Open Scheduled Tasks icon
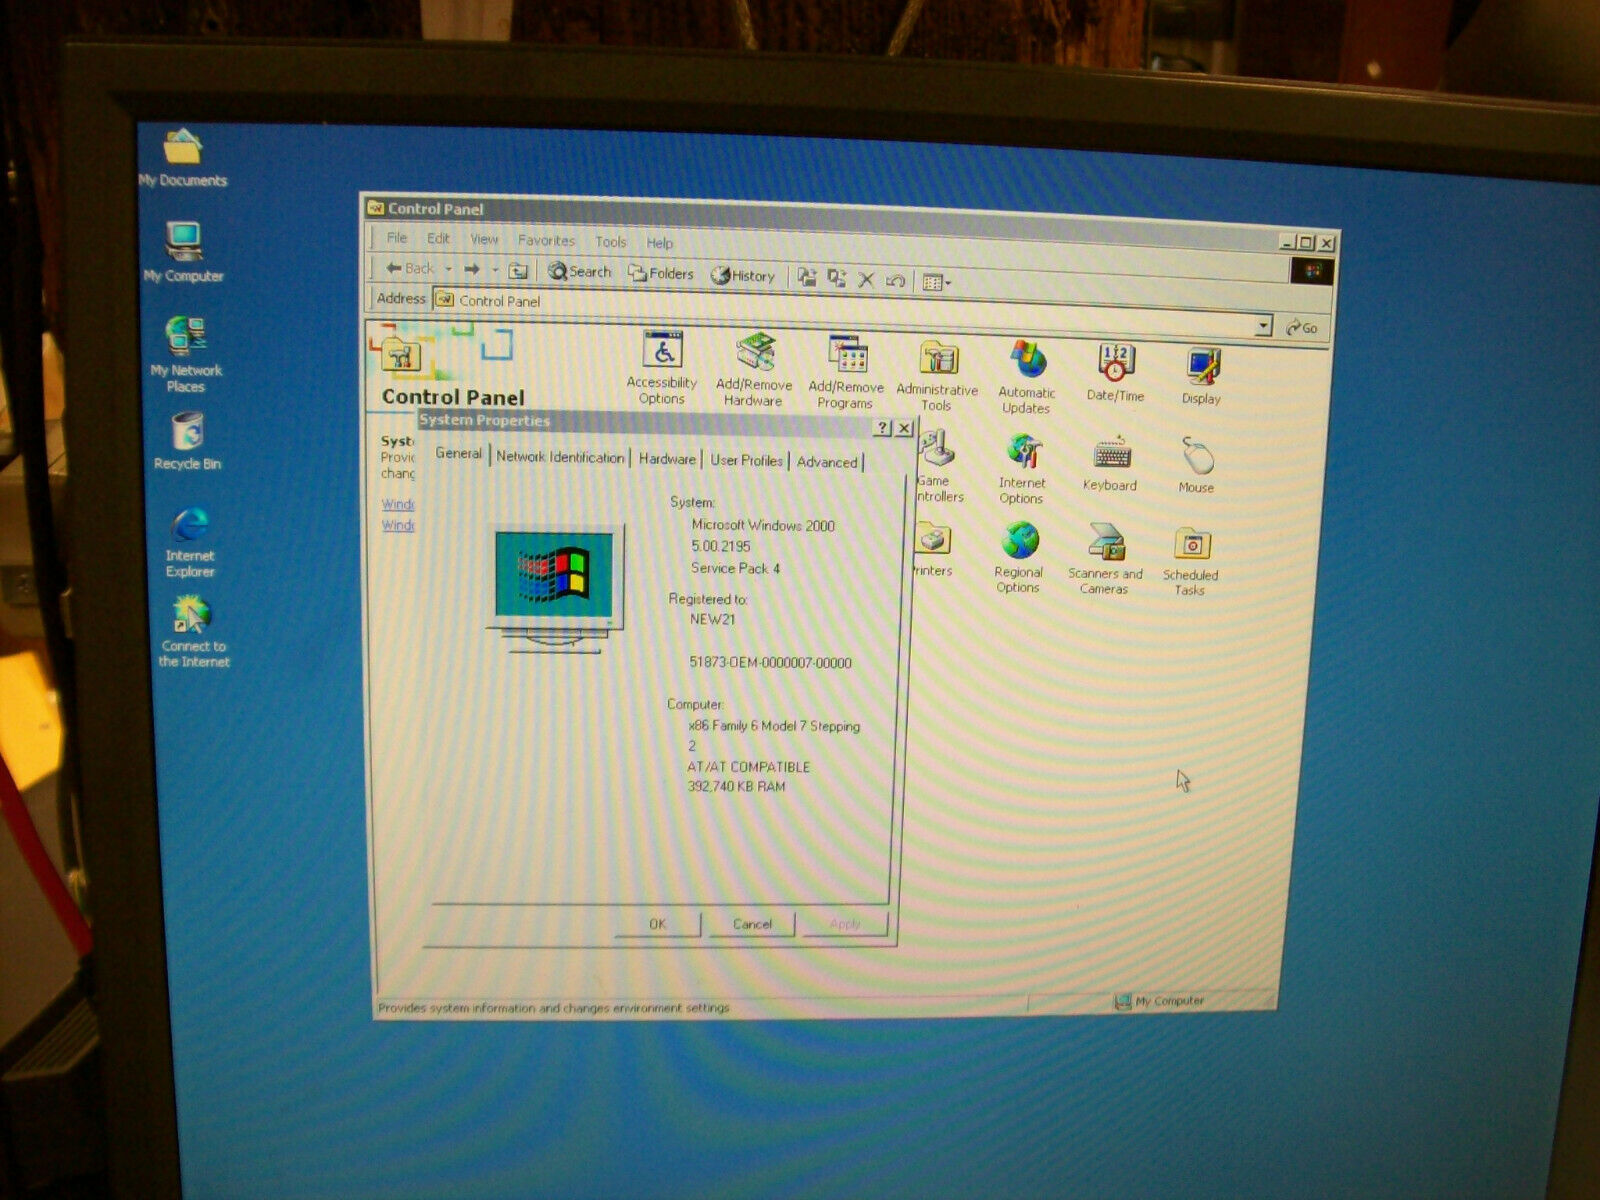Screen dimensions: 1600x1200 click(1191, 562)
